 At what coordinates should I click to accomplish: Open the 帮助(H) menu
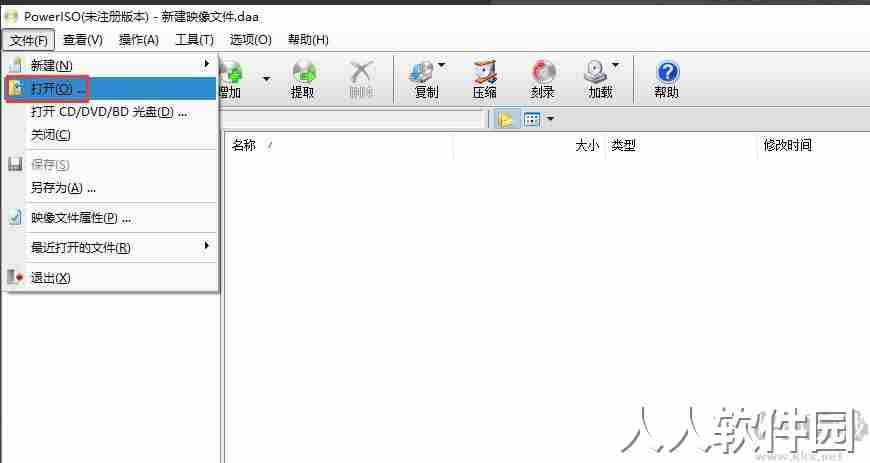[x=308, y=40]
